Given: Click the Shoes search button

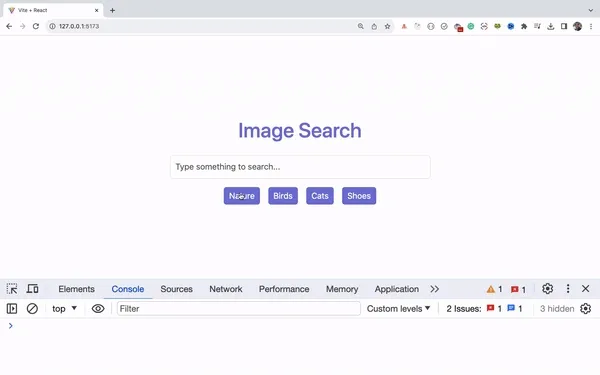Looking at the screenshot, I should tap(359, 196).
